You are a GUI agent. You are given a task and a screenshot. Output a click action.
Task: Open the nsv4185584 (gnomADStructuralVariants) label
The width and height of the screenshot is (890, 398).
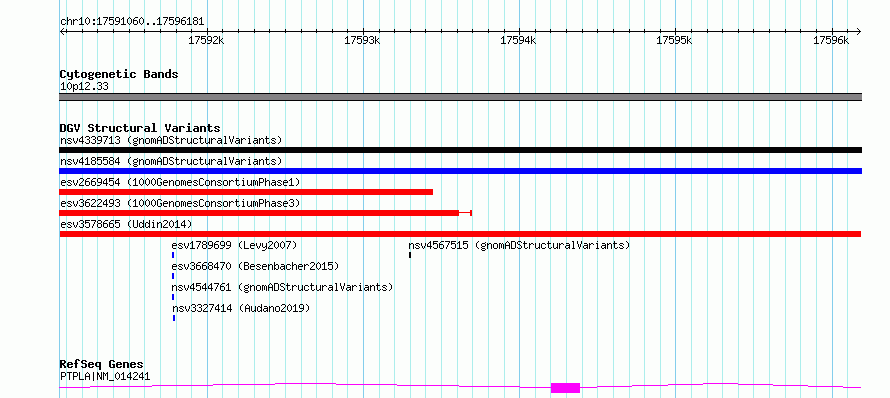click(x=171, y=161)
